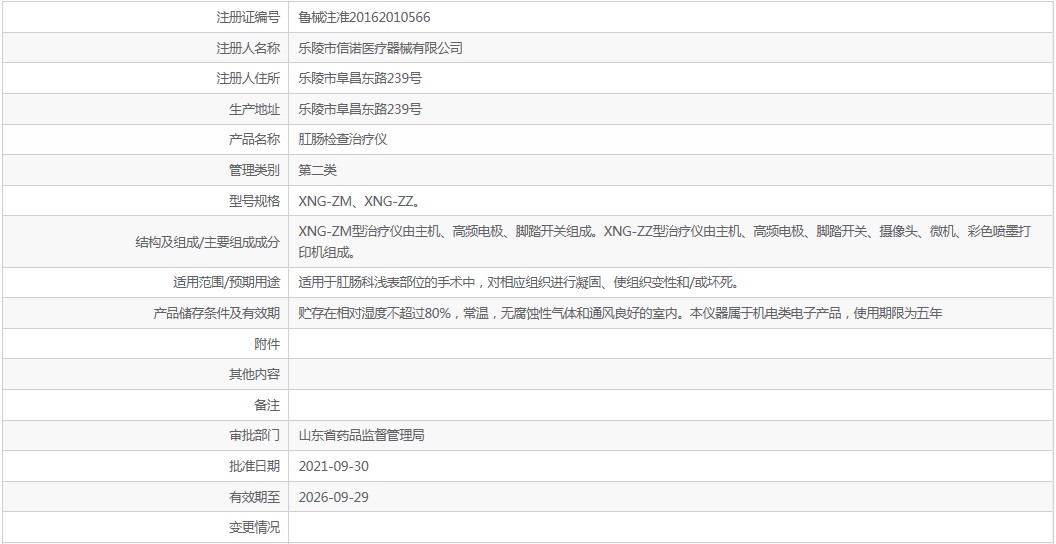Image resolution: width=1056 pixels, height=544 pixels.
Task: Select structure description starting XNG-ZM型治疗仪
Action: click(665, 242)
